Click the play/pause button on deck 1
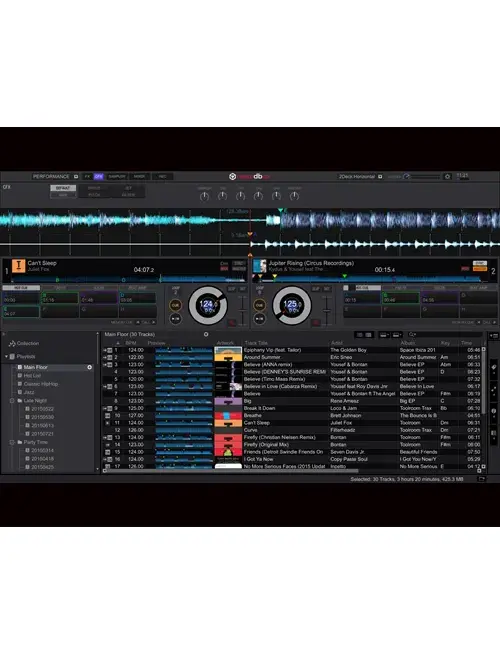The image size is (500, 655). pyautogui.click(x=175, y=319)
